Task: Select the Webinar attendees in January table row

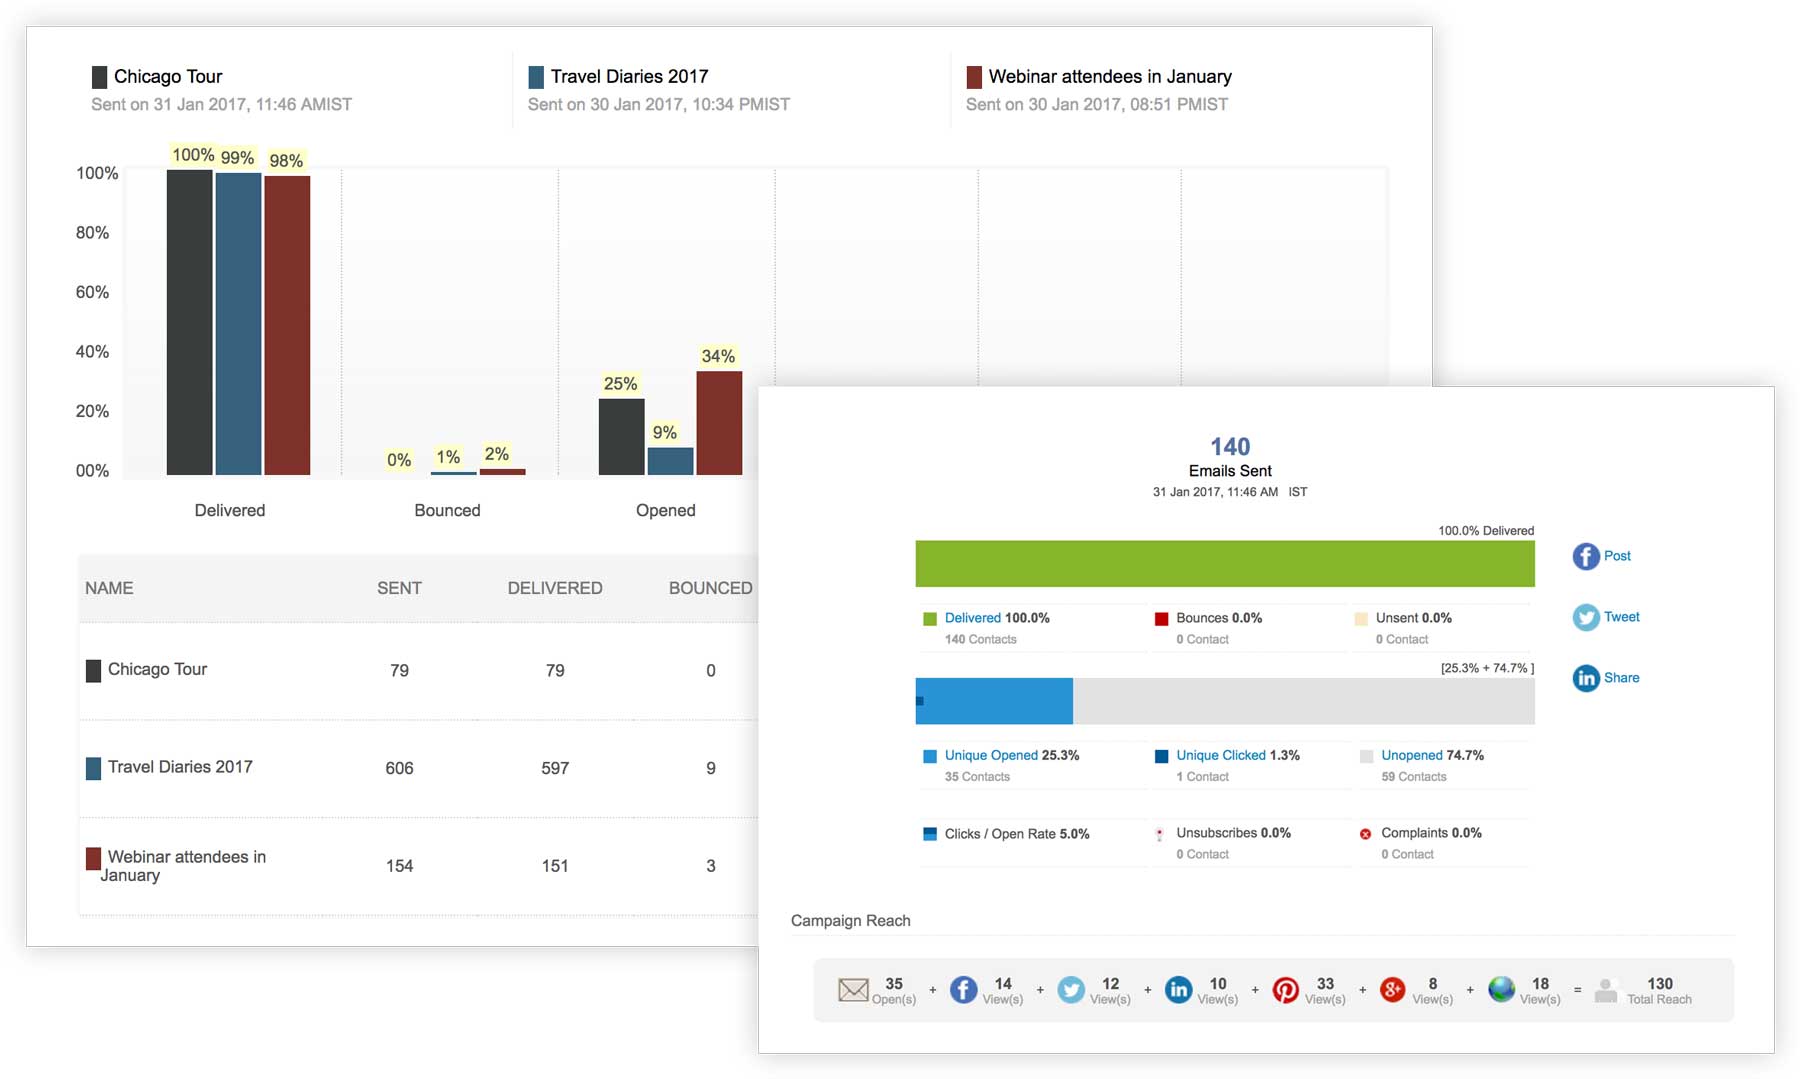Action: coord(418,866)
